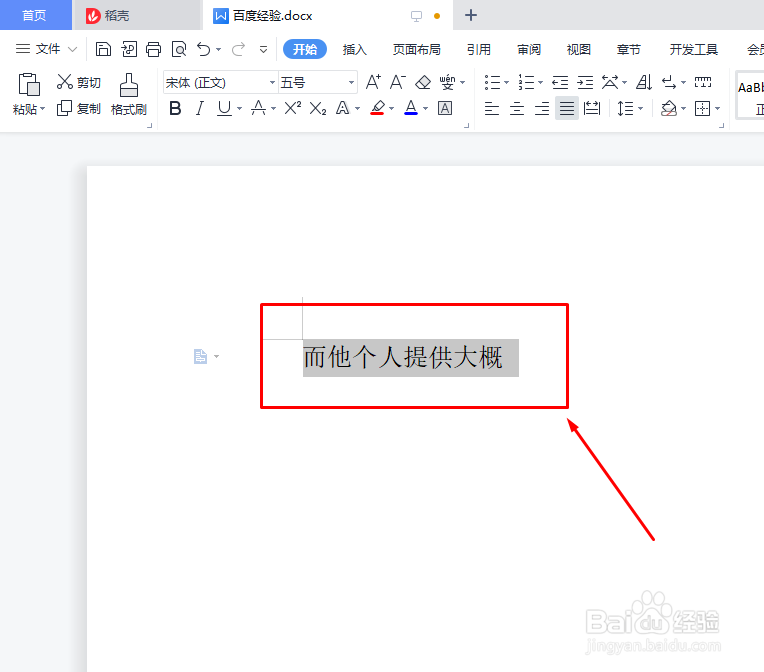Image resolution: width=764 pixels, height=672 pixels.
Task: Click the WPS document icon in tab
Action: click(221, 16)
